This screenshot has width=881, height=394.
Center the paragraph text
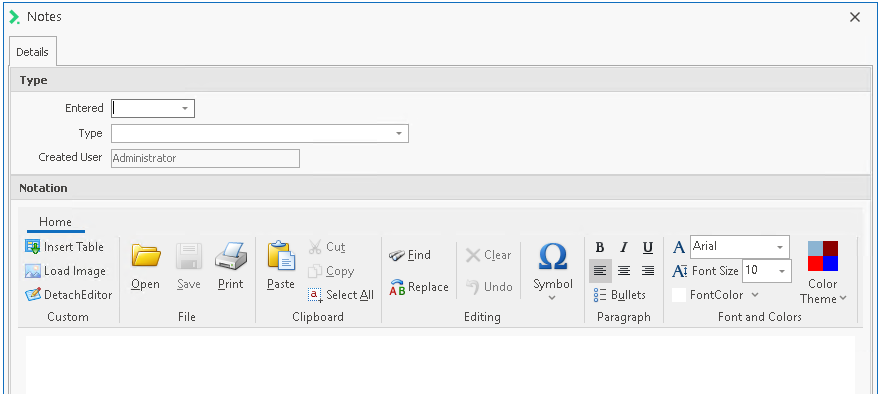click(624, 271)
